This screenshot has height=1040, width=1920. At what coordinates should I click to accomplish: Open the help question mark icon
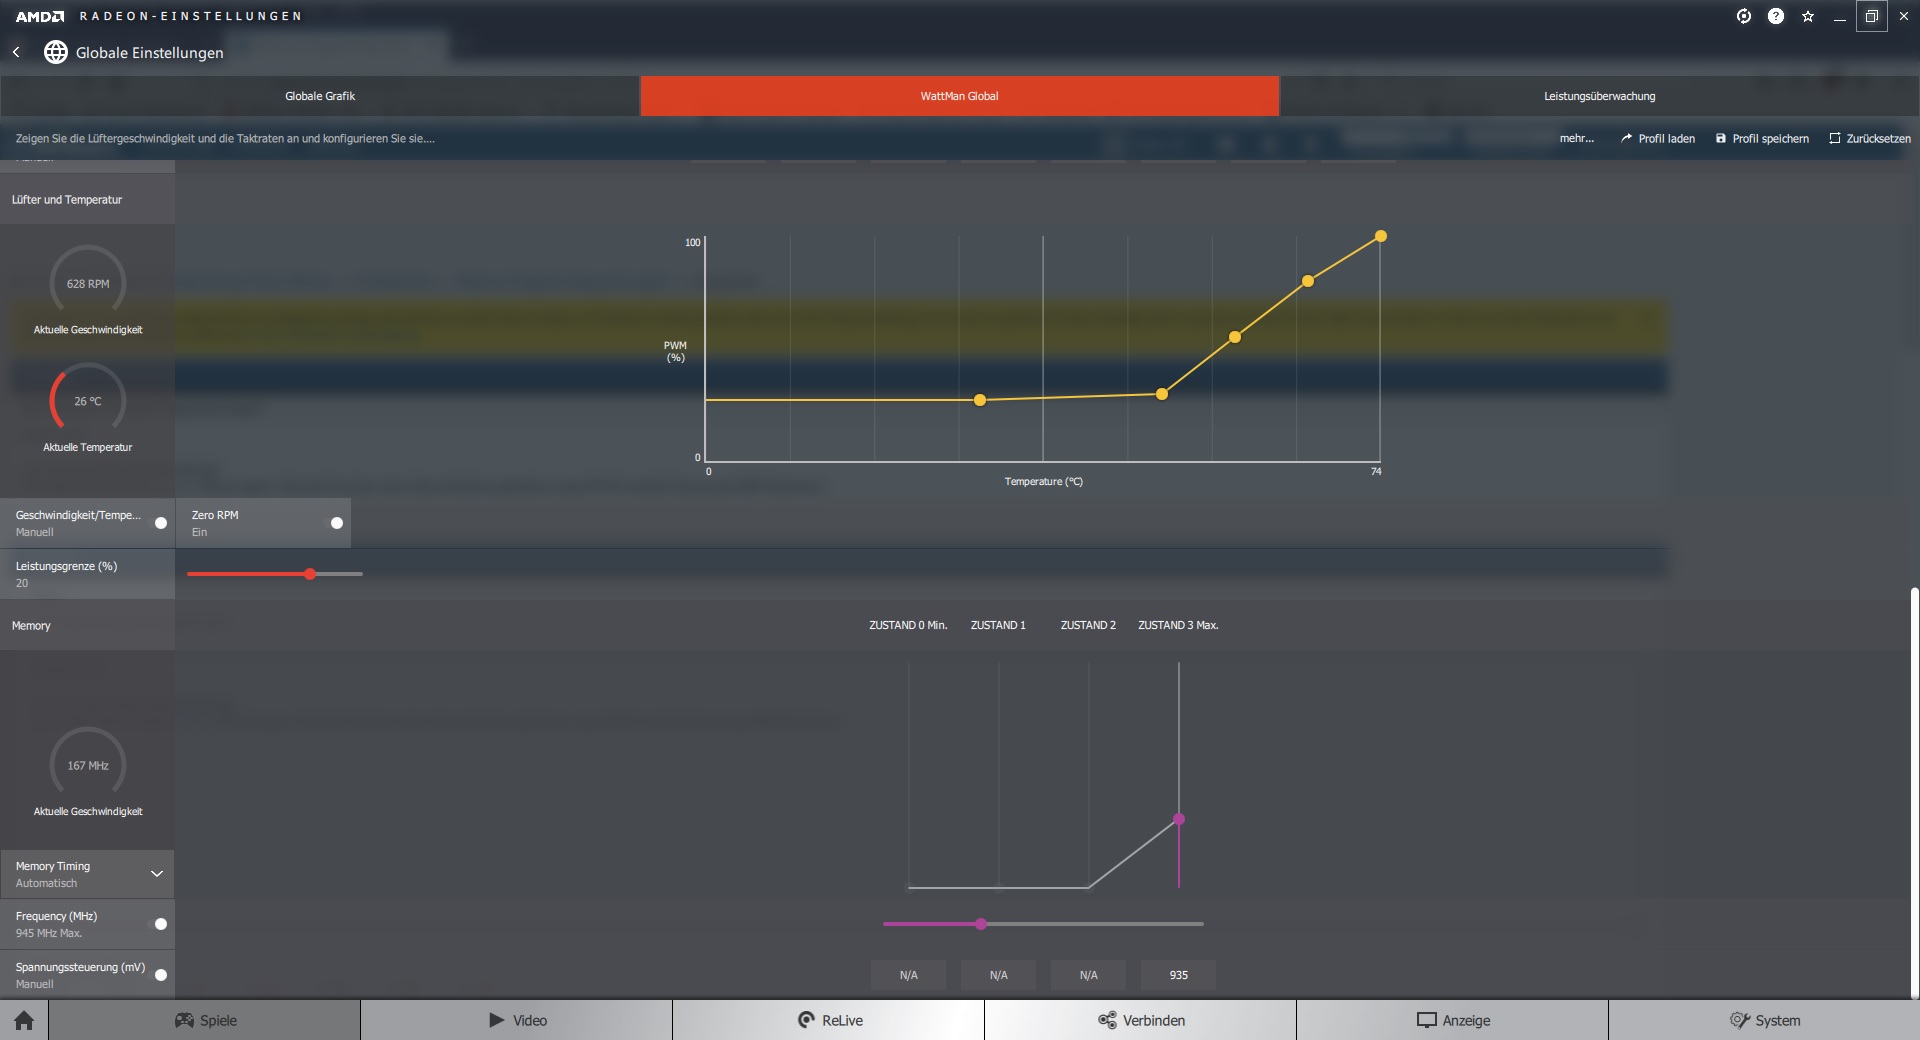1776,16
